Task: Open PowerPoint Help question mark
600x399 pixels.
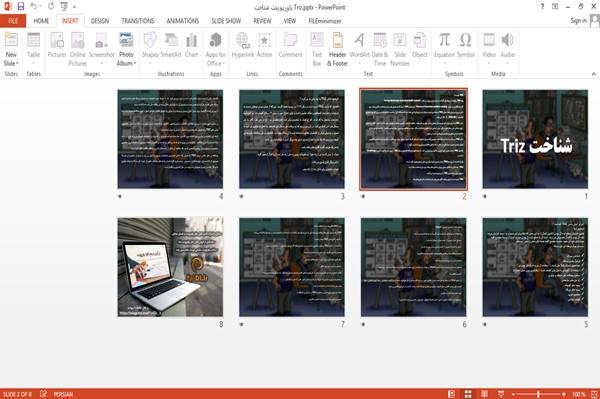Action: (x=542, y=7)
